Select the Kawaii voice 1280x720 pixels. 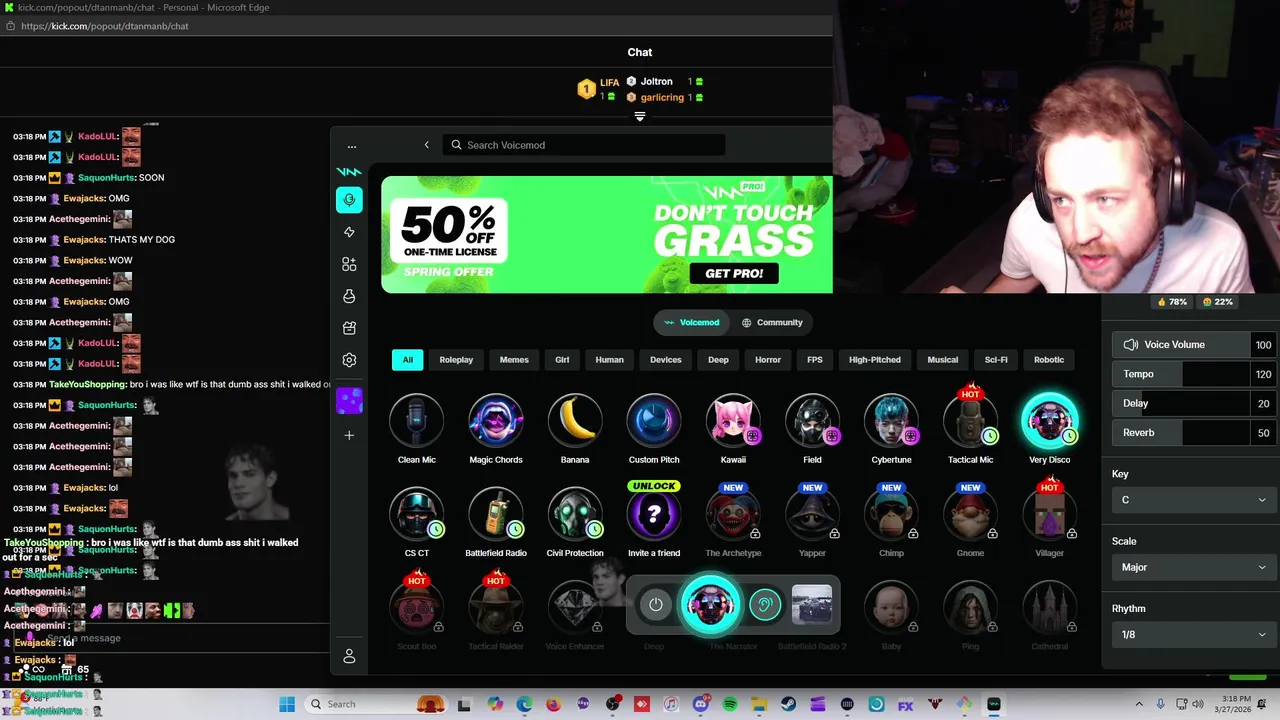click(733, 421)
